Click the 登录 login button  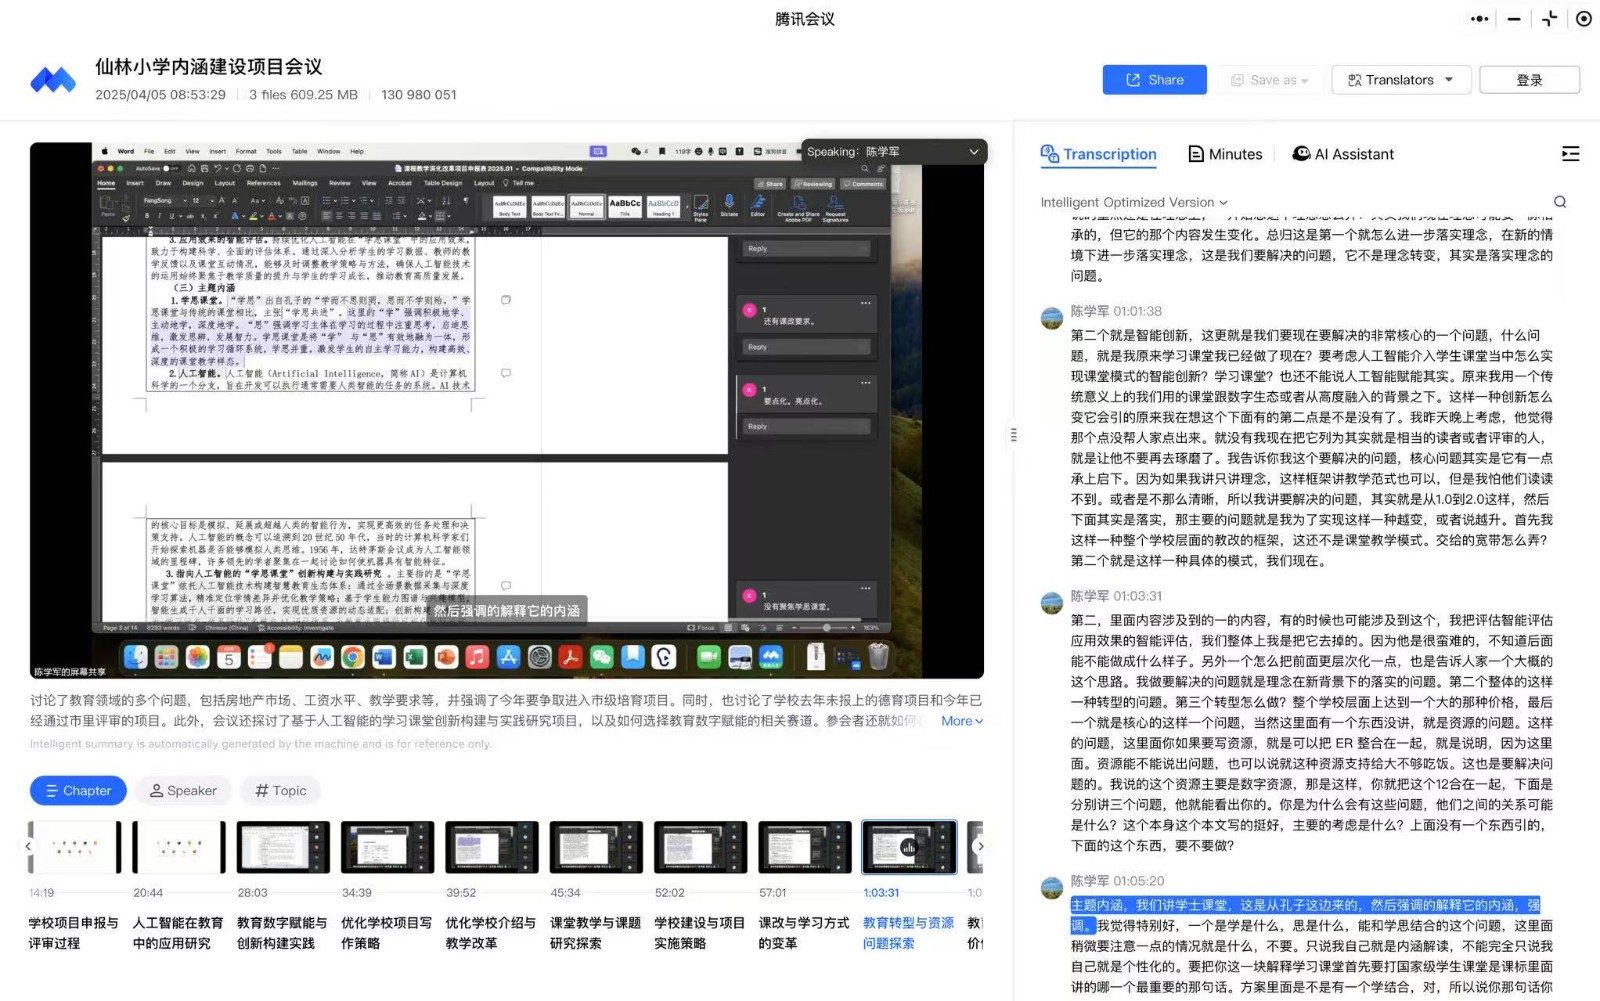coord(1529,80)
